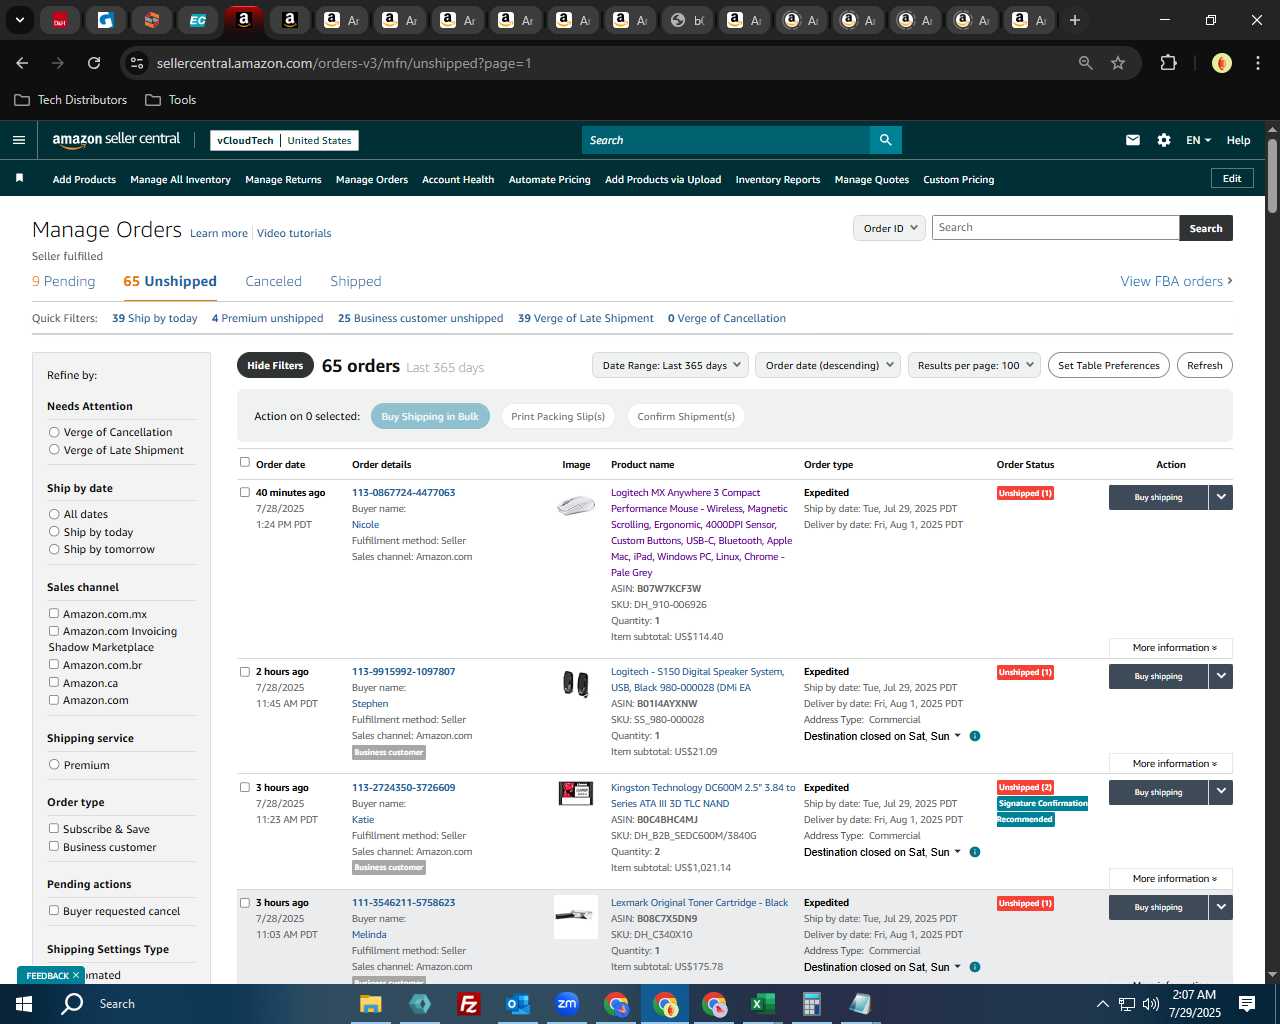
Task: Tick the checkbox for order 113-0867724-4477063
Action: (245, 492)
